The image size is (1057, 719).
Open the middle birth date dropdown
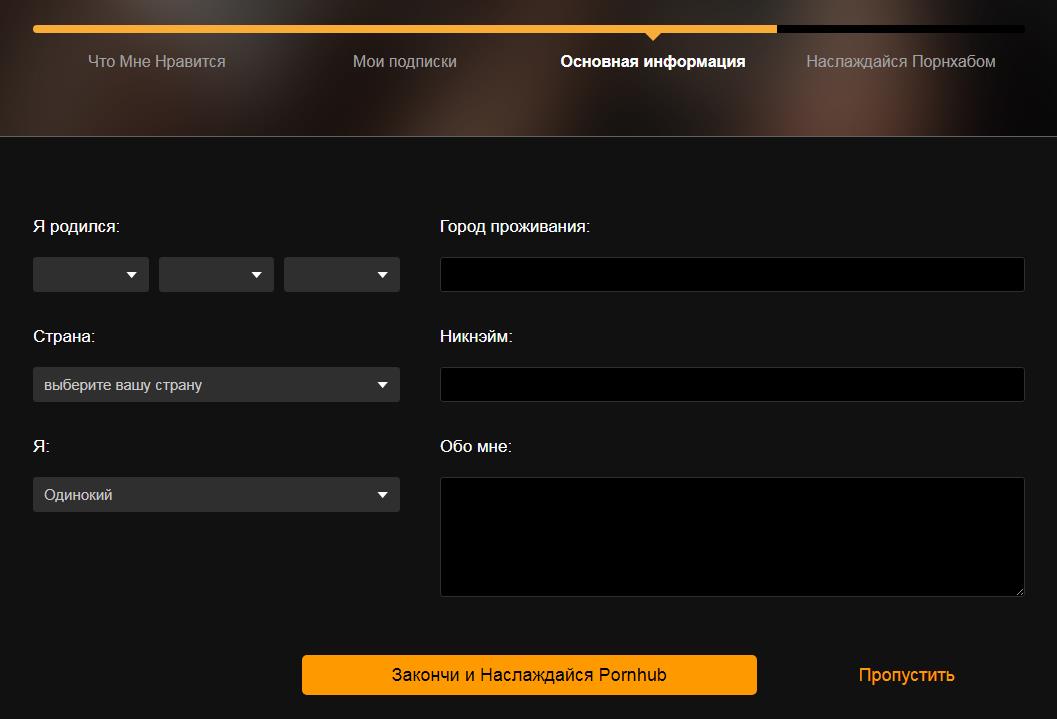coord(216,274)
